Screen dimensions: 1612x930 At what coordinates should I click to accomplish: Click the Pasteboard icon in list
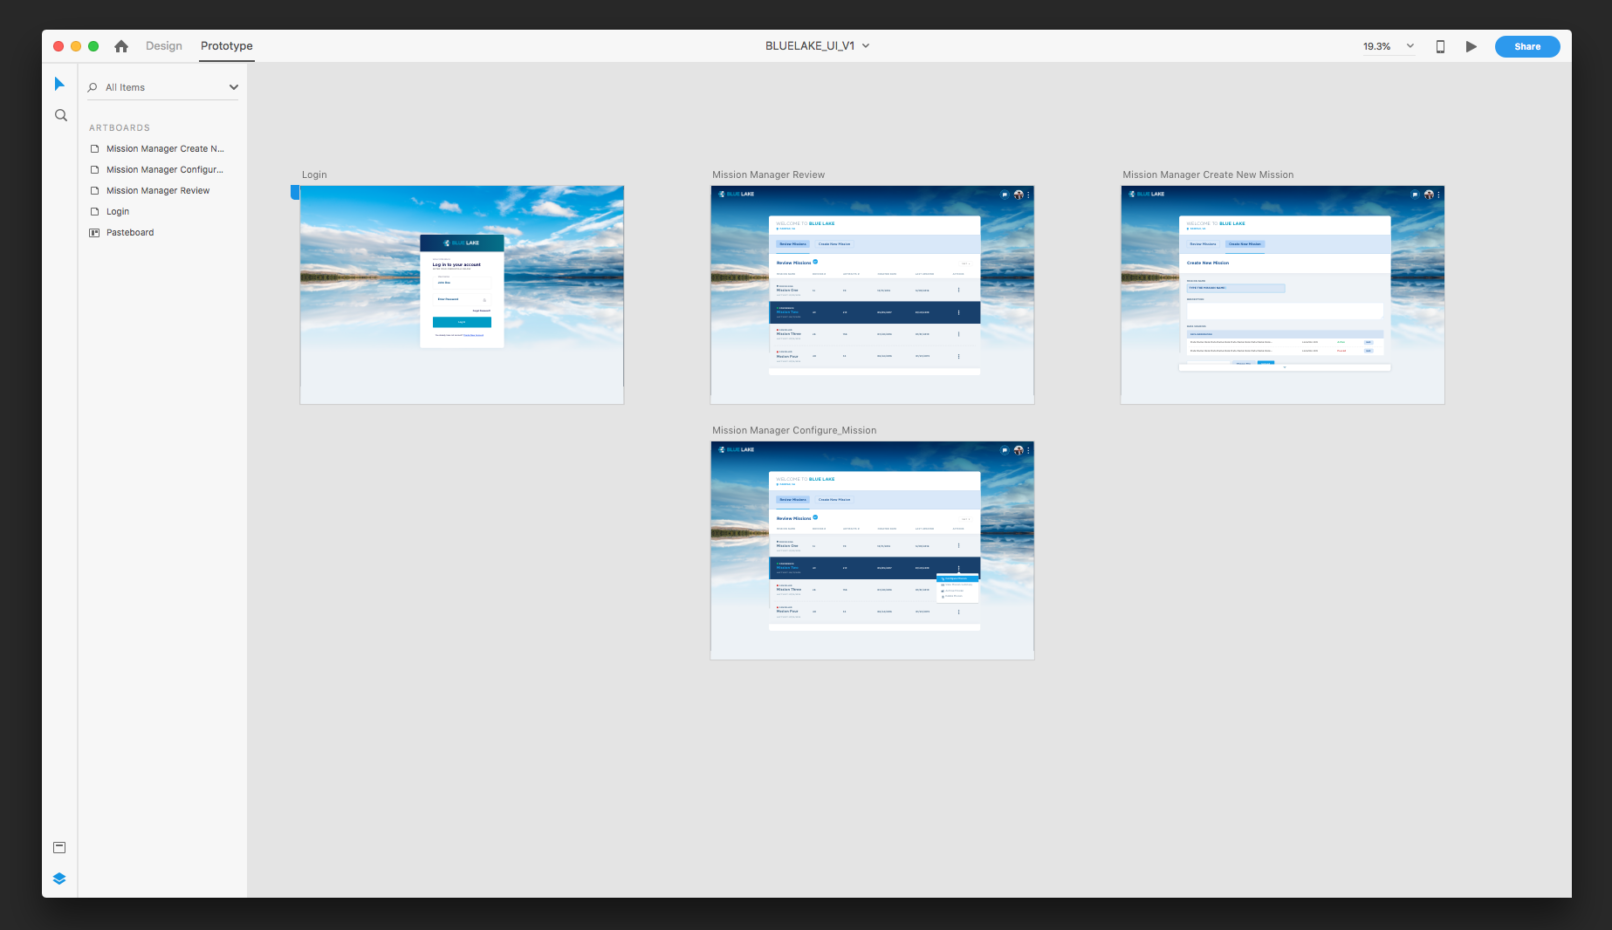[95, 233]
